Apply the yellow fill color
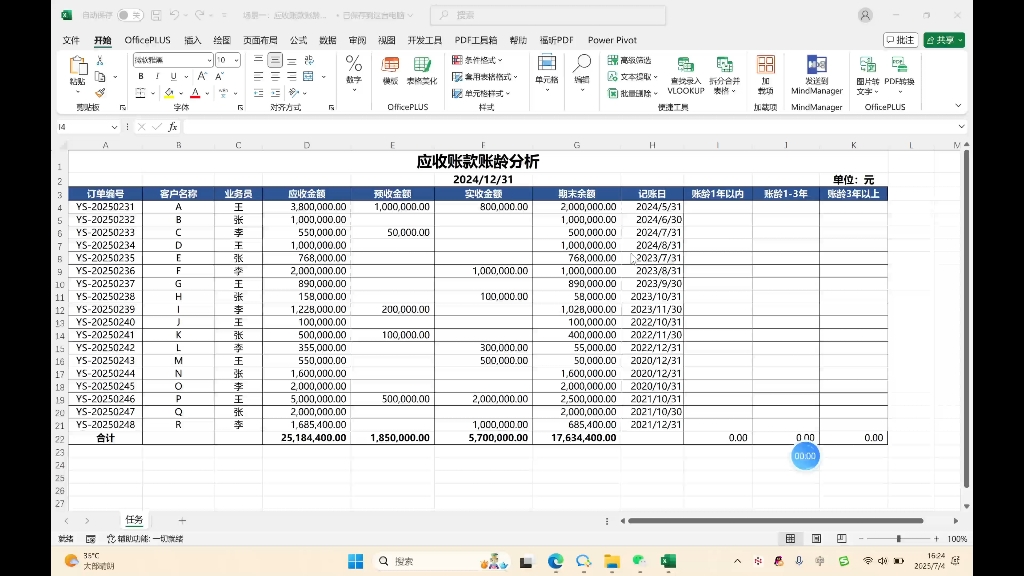The image size is (1024, 576). click(x=169, y=93)
